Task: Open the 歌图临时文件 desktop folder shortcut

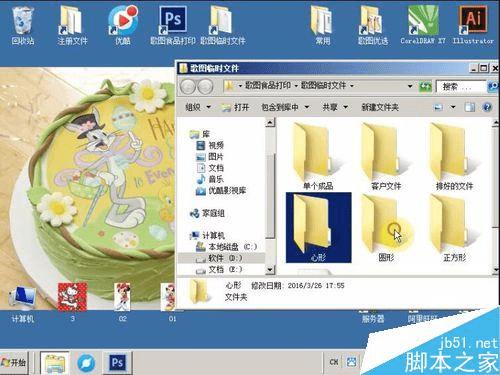Action: (223, 25)
